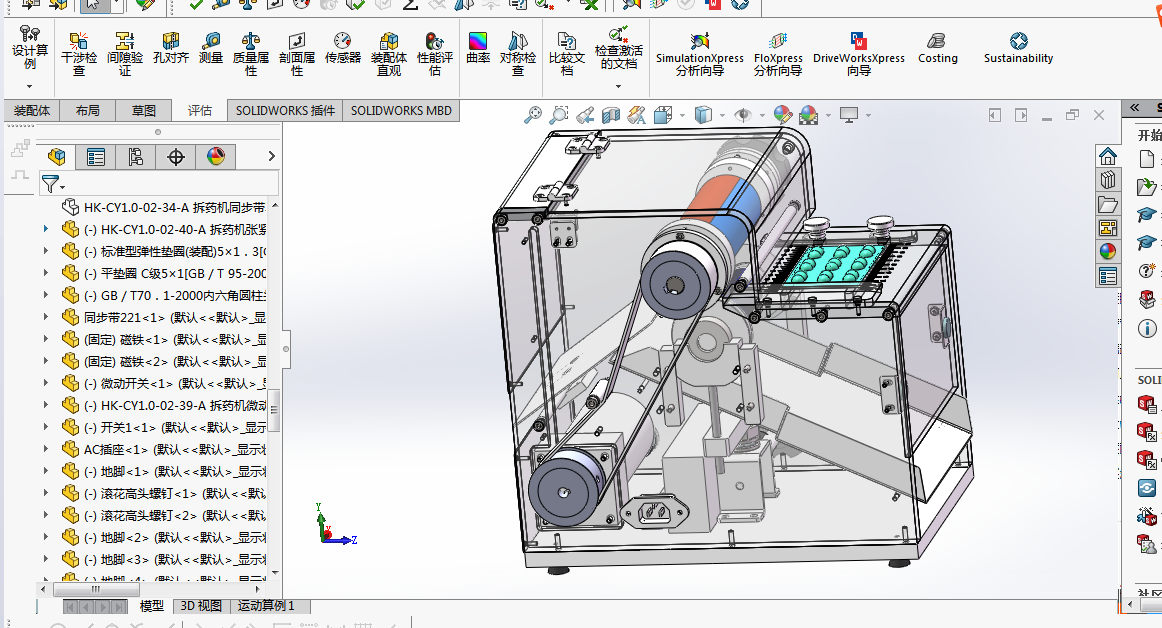Click Zoom to Fit in view toolbar
The height and width of the screenshot is (628, 1162).
click(533, 115)
